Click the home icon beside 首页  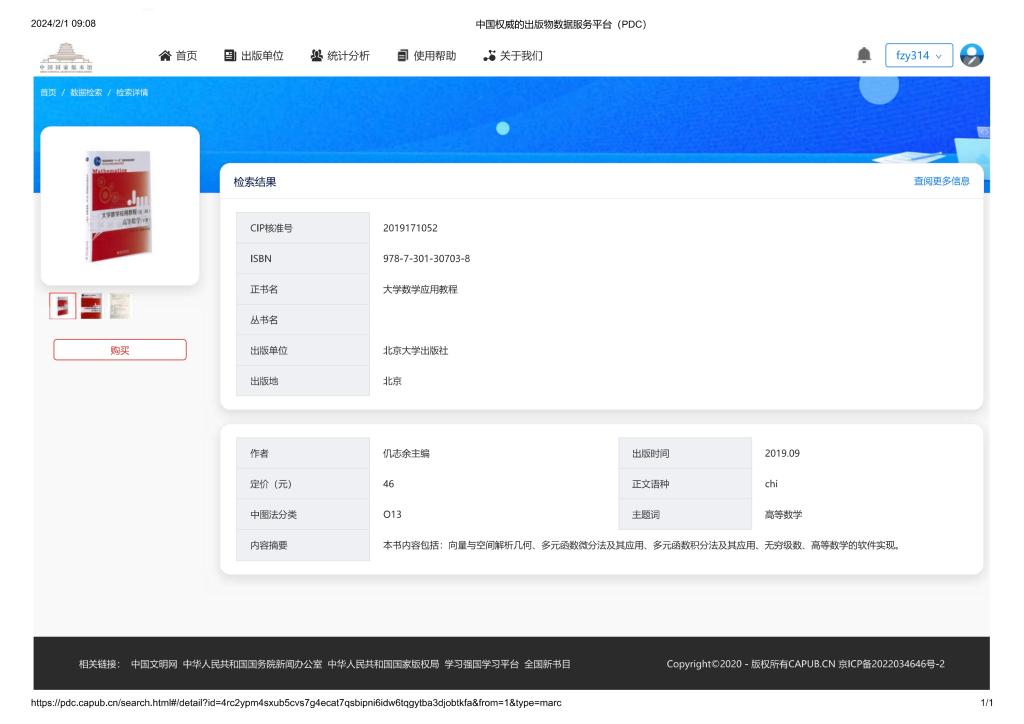tap(165, 56)
